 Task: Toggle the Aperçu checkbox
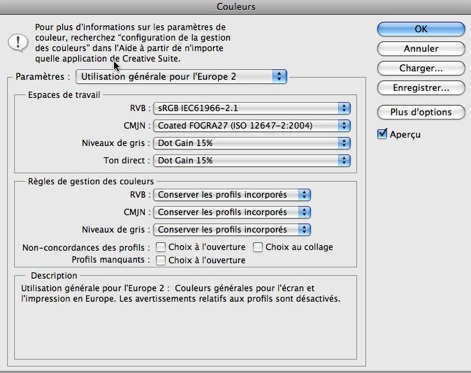(382, 134)
